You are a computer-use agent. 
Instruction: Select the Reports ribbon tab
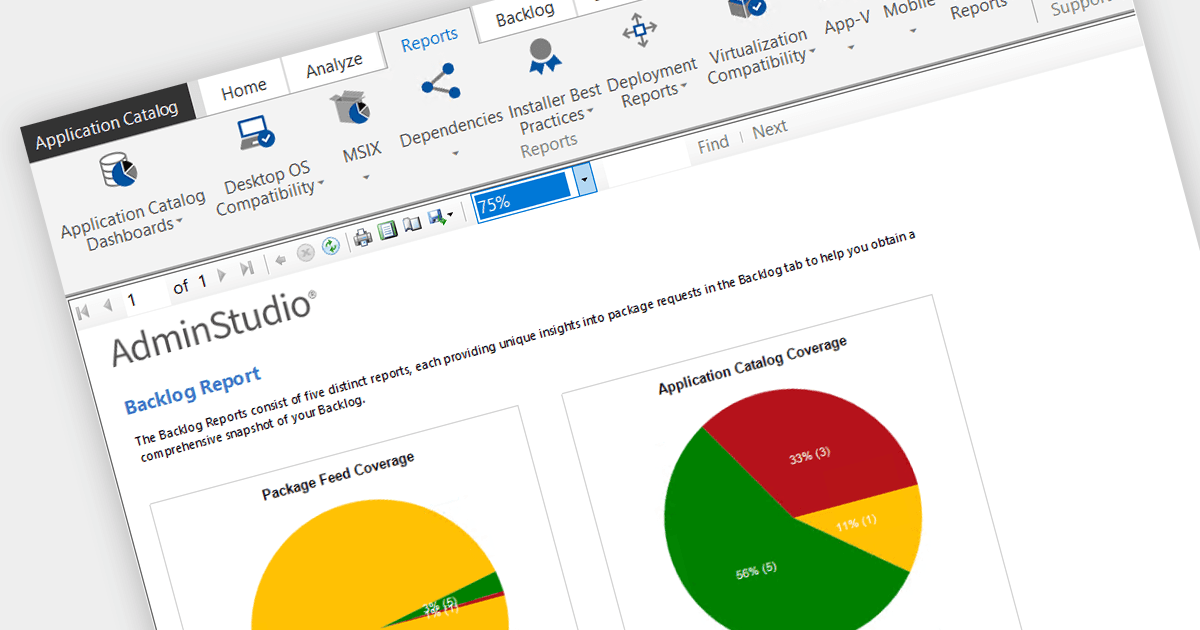[430, 40]
